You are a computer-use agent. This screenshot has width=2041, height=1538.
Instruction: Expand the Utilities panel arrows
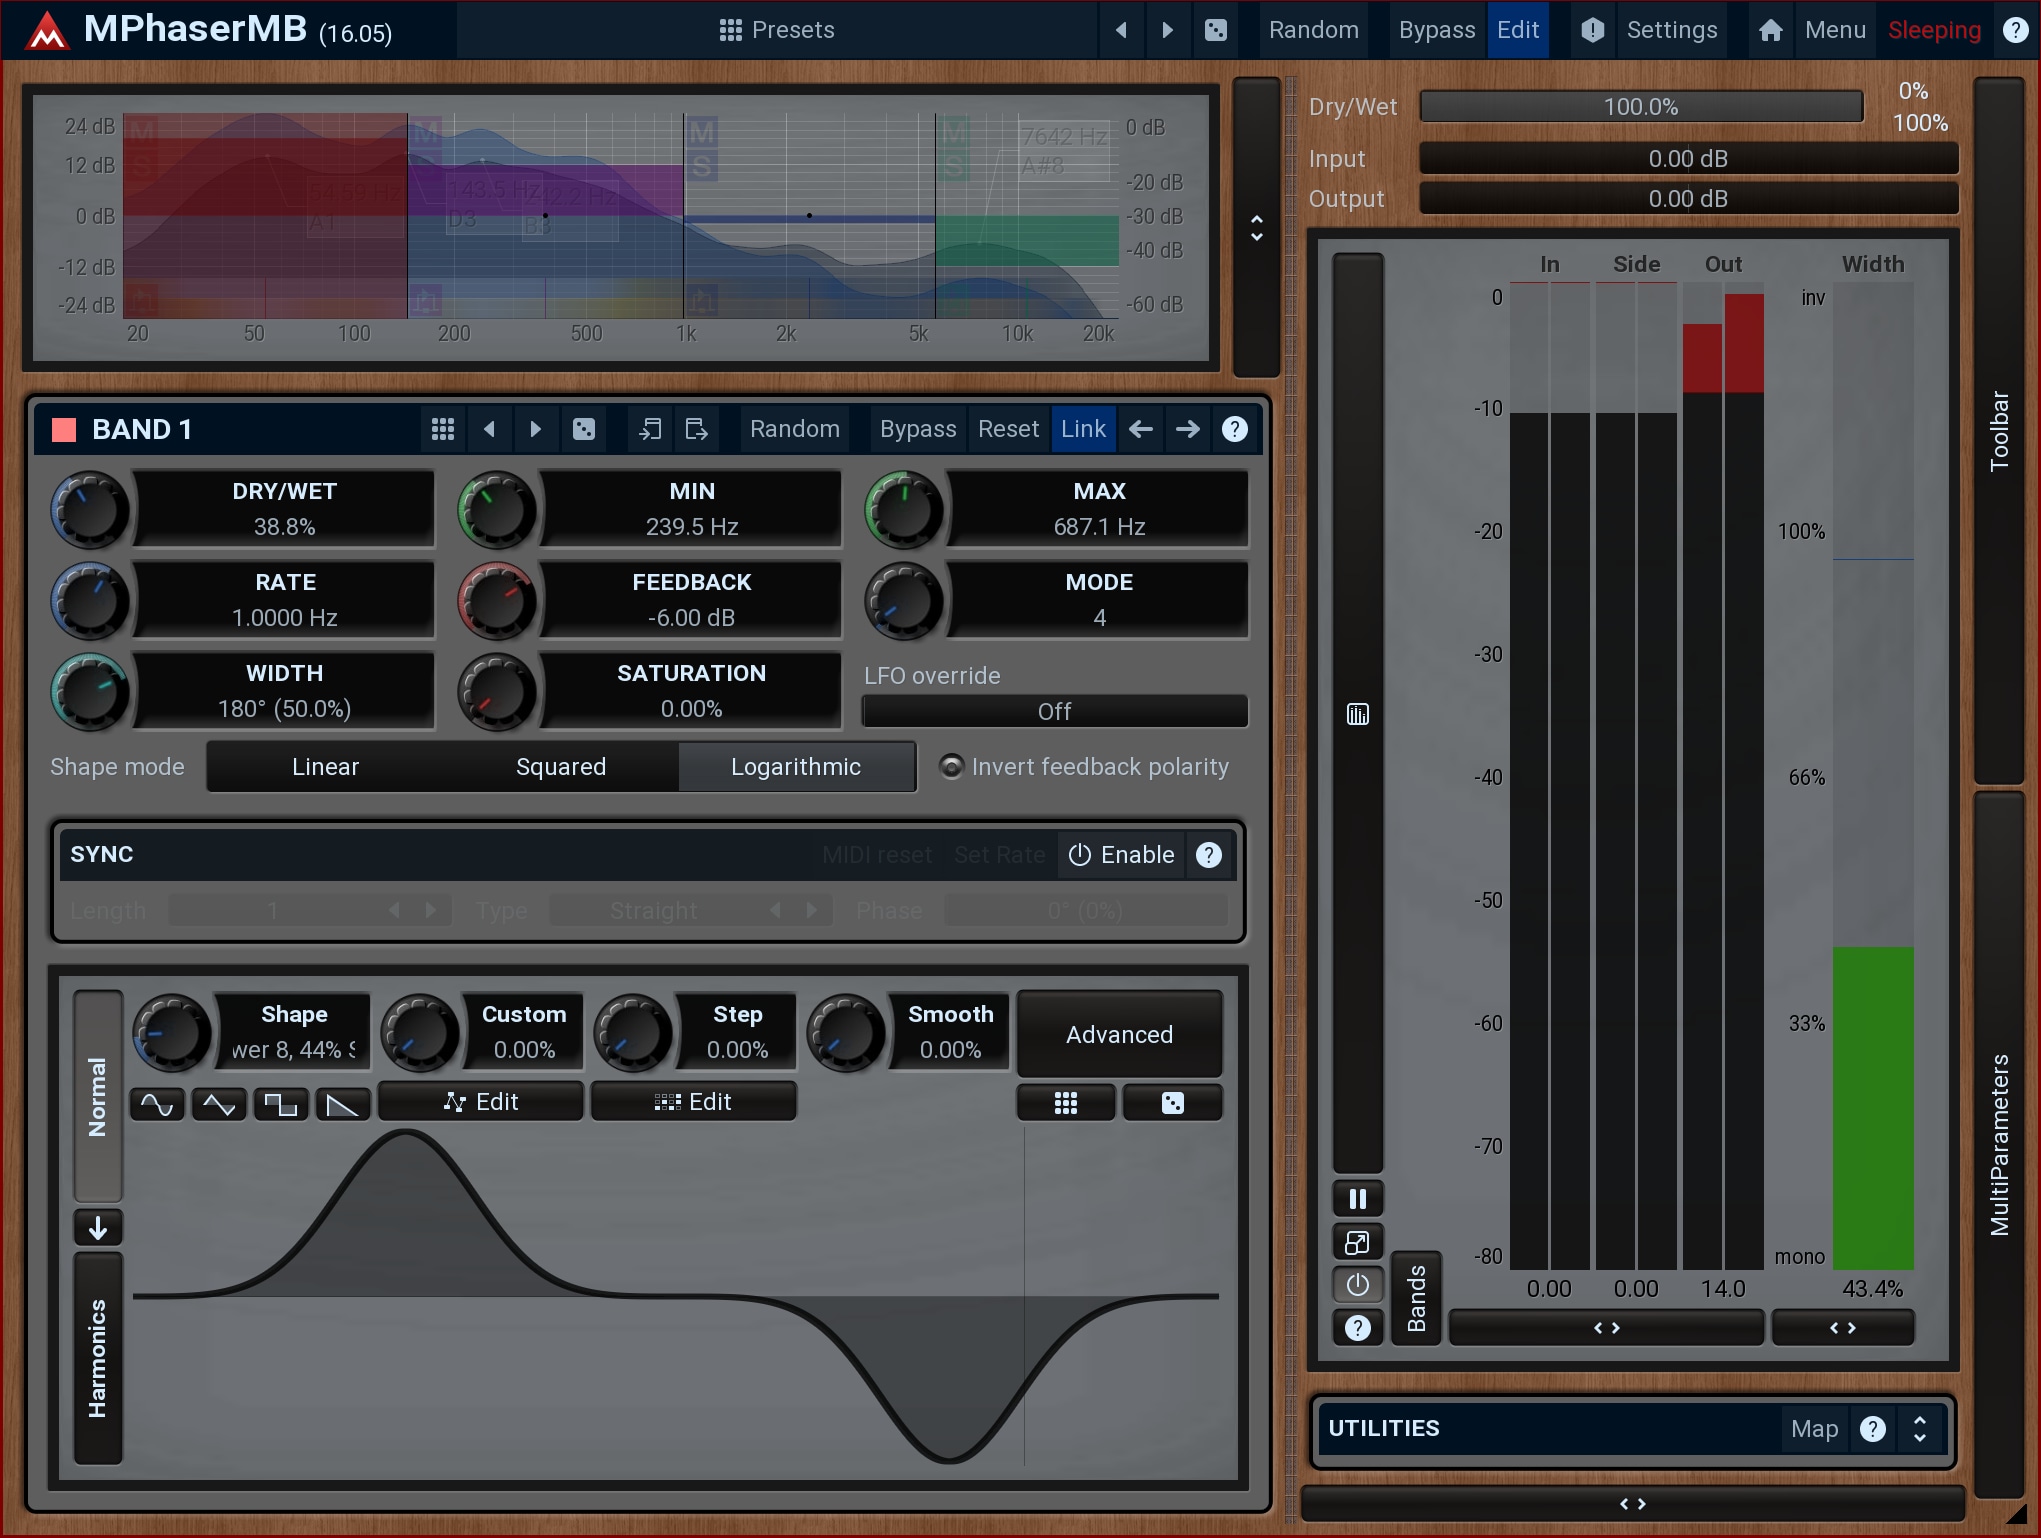1920,1429
